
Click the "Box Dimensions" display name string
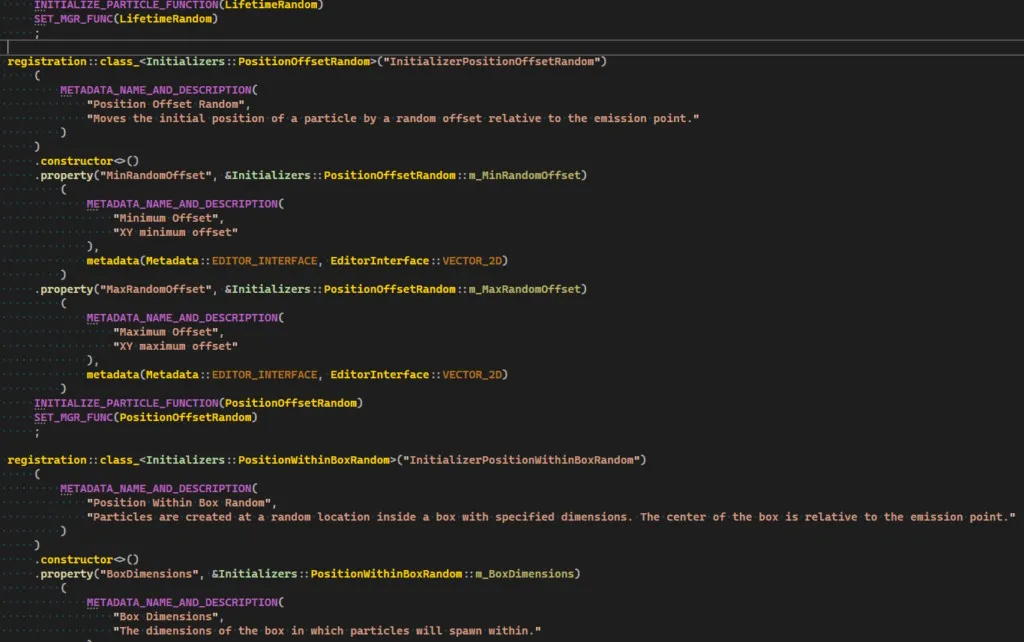166,617
